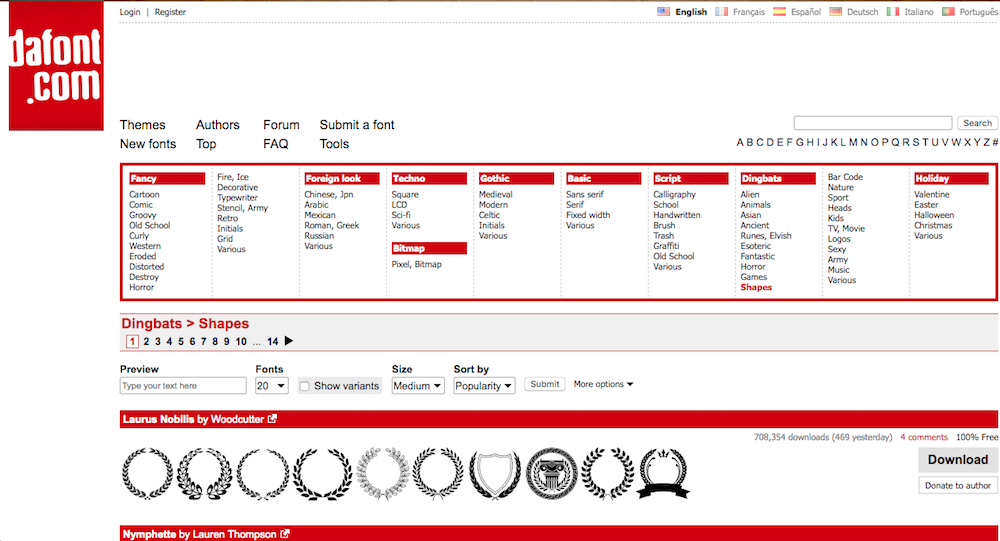Open the Themes menu
The width and height of the screenshot is (1000, 541).
pos(142,125)
